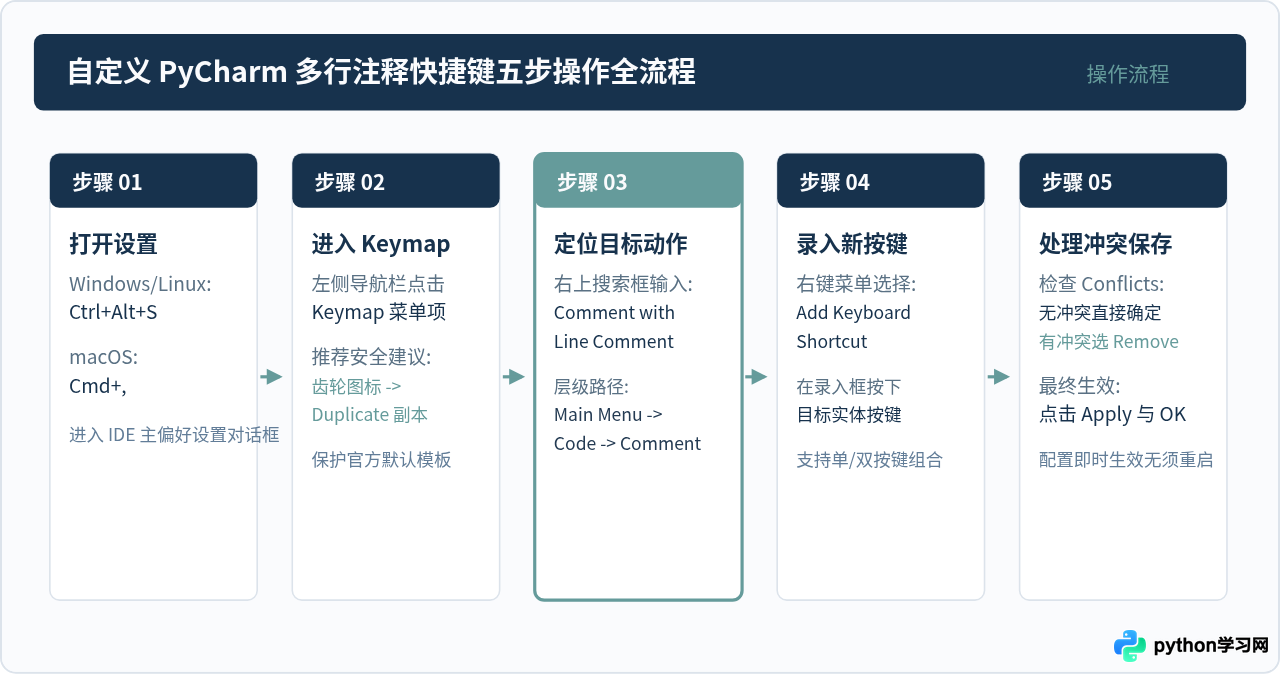Click the 支持单/双按键组合 note
The width and height of the screenshot is (1280, 674).
tap(870, 460)
